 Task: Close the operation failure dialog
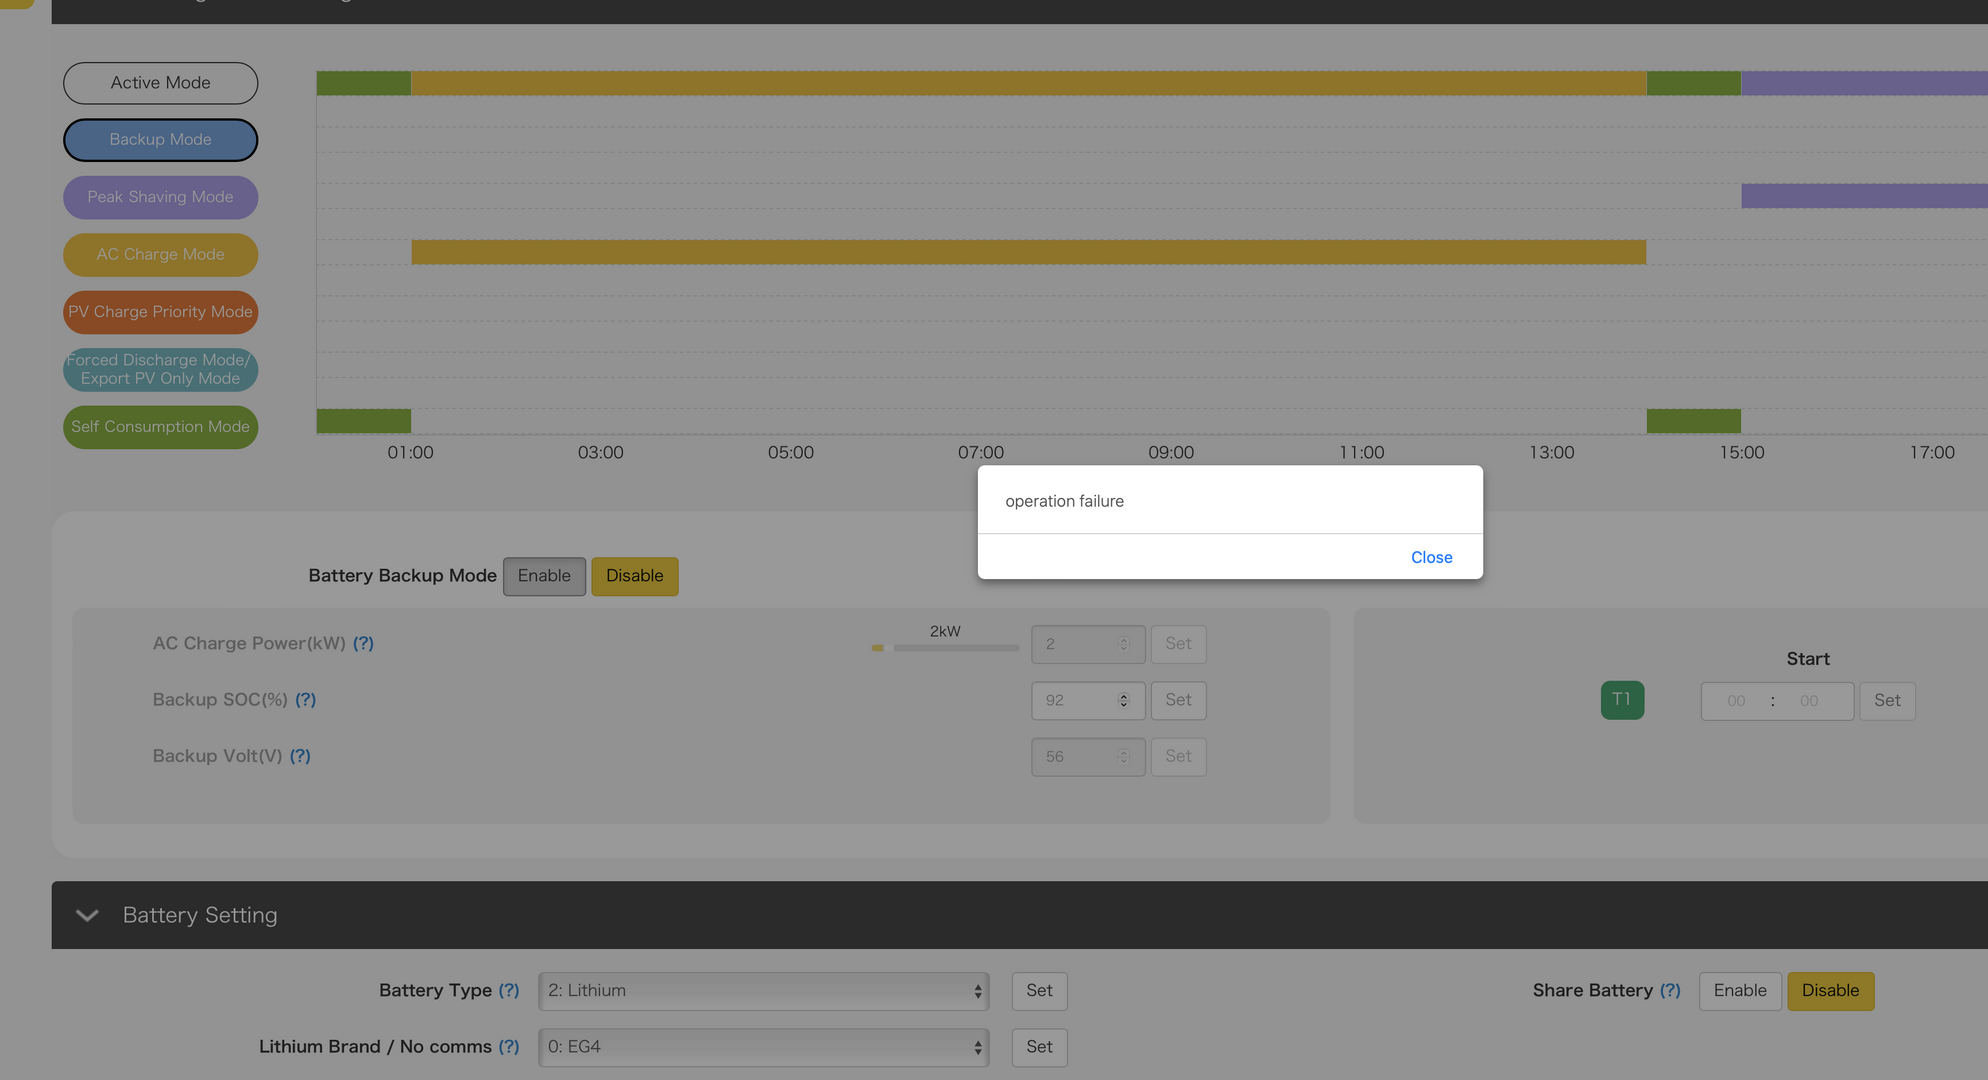pos(1431,557)
